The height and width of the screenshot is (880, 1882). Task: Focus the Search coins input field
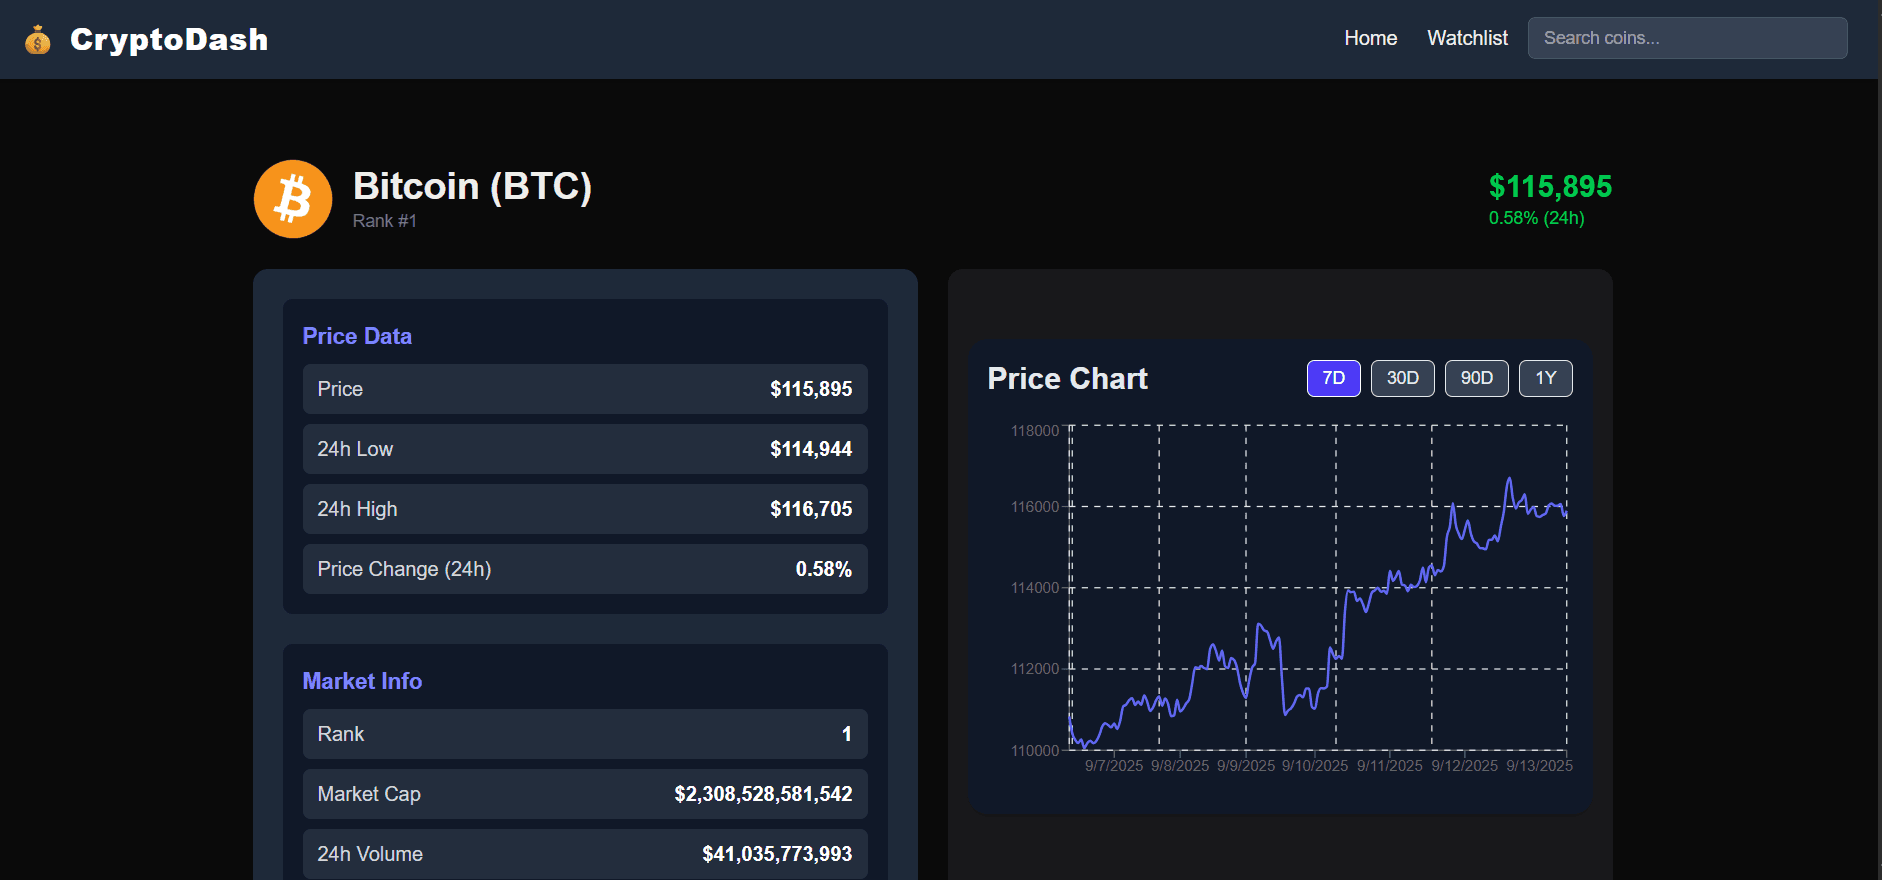[x=1687, y=38]
